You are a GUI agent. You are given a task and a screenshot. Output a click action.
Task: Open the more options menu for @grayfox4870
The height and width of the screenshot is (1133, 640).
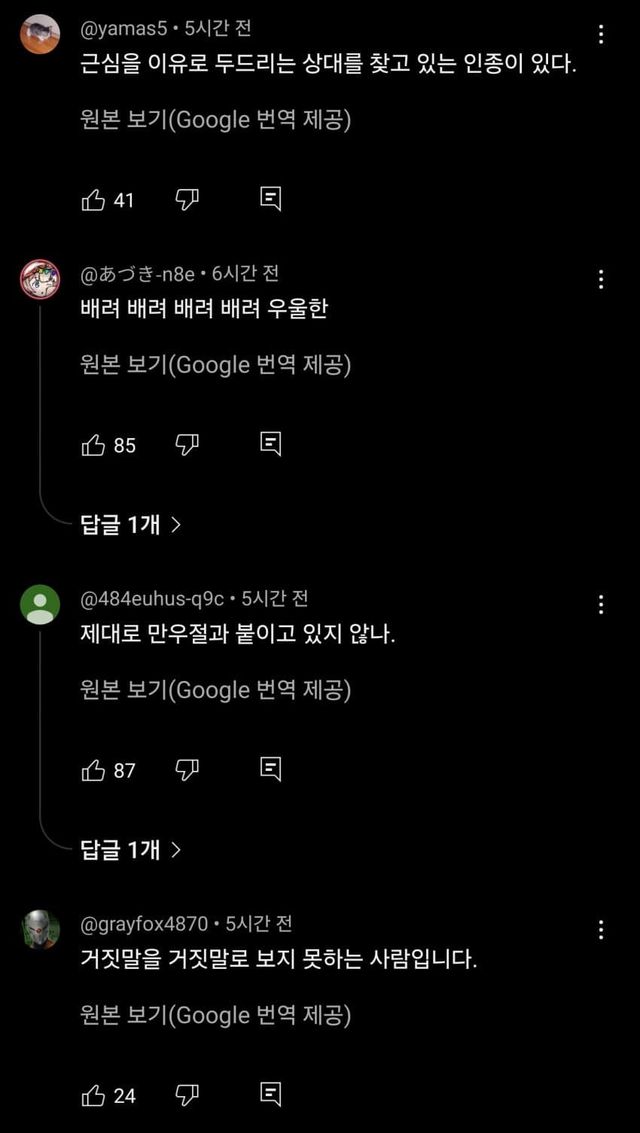601,930
